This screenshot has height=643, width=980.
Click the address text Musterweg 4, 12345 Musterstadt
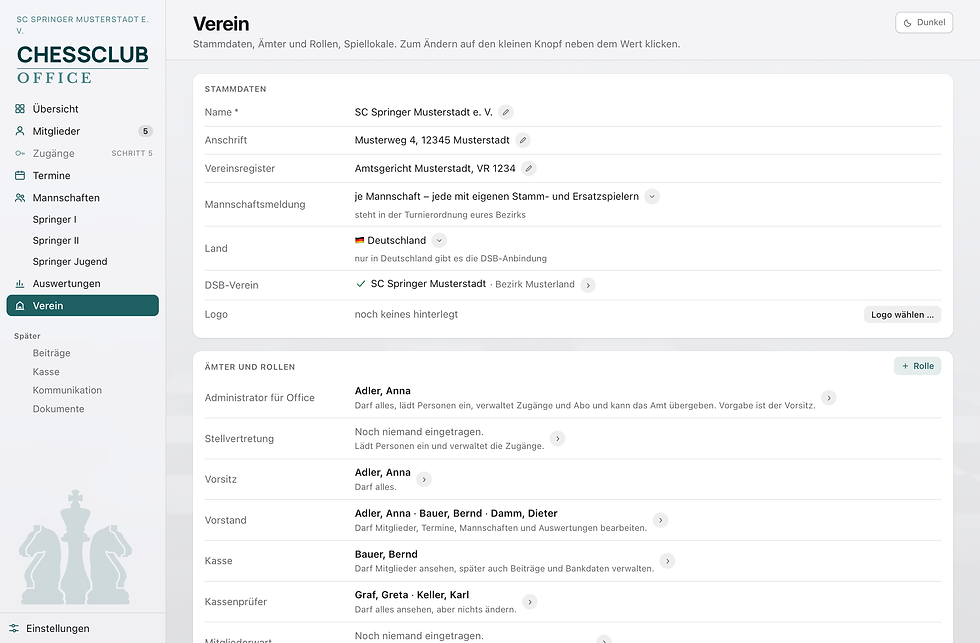pyautogui.click(x=432, y=141)
